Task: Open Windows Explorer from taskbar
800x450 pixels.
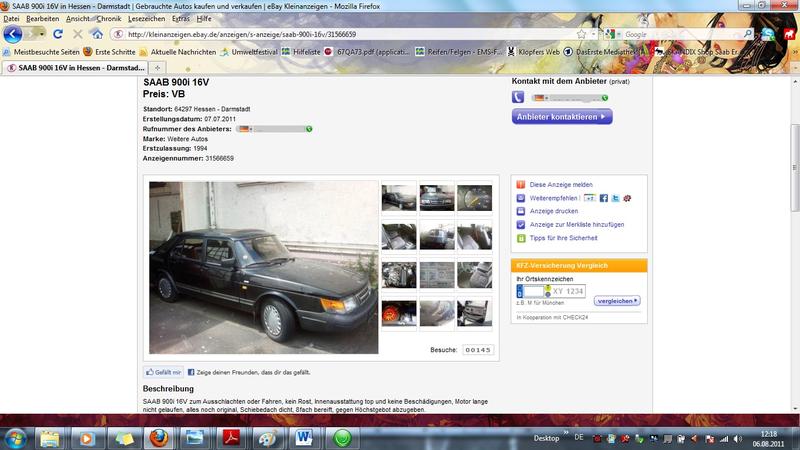Action: (x=49, y=438)
